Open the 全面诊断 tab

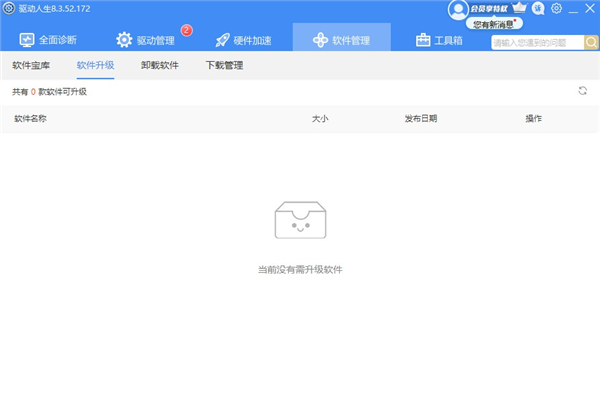pyautogui.click(x=48, y=40)
